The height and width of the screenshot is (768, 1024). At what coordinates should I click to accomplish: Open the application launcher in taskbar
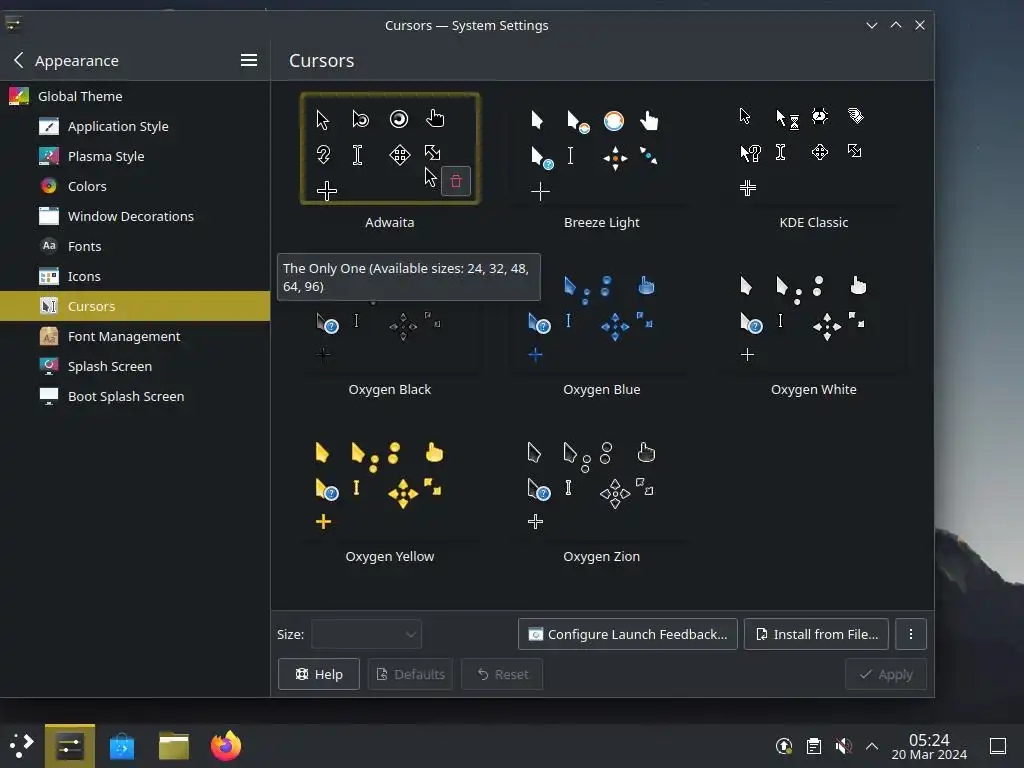21,746
